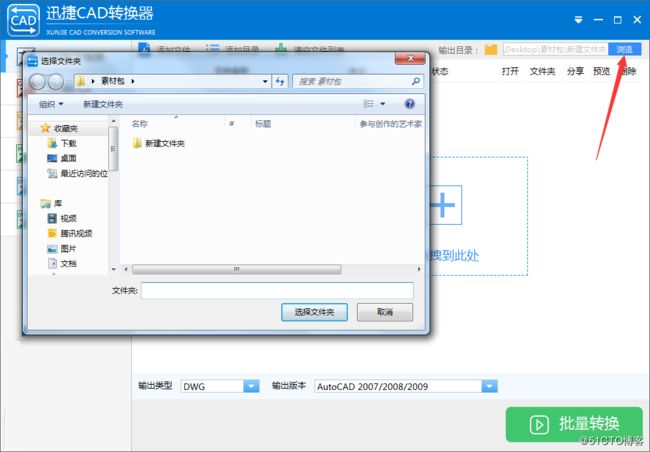Click the output directory folder icon

(x=491, y=50)
